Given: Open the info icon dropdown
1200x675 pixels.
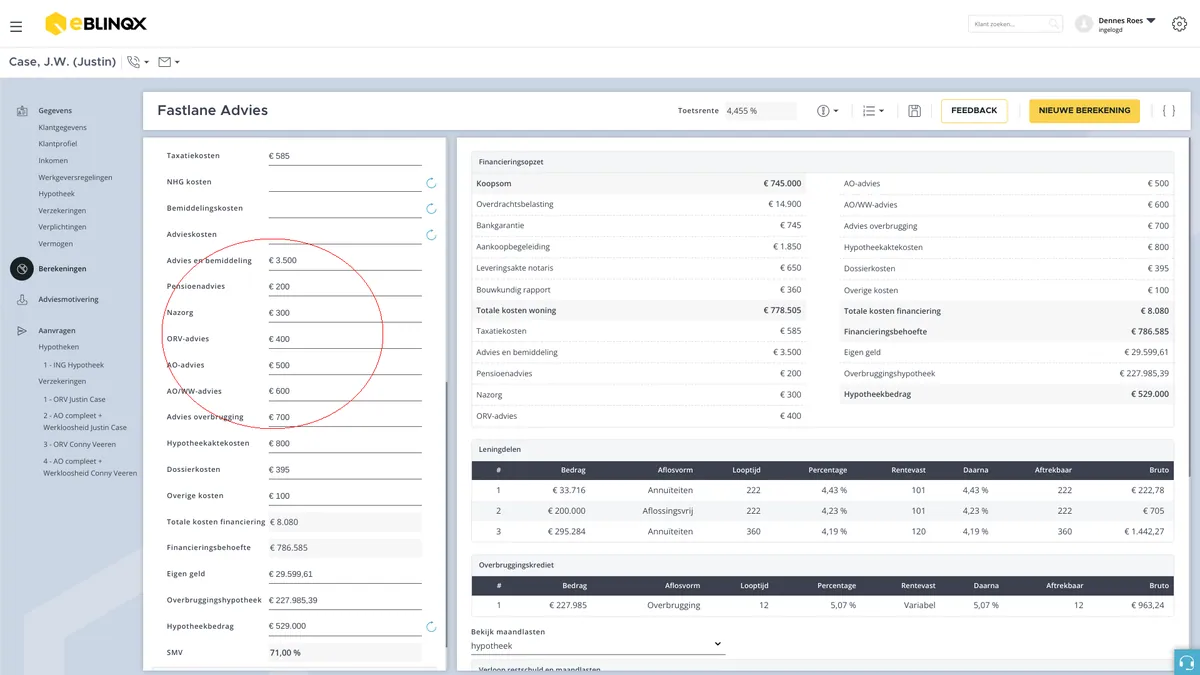Looking at the screenshot, I should [827, 111].
